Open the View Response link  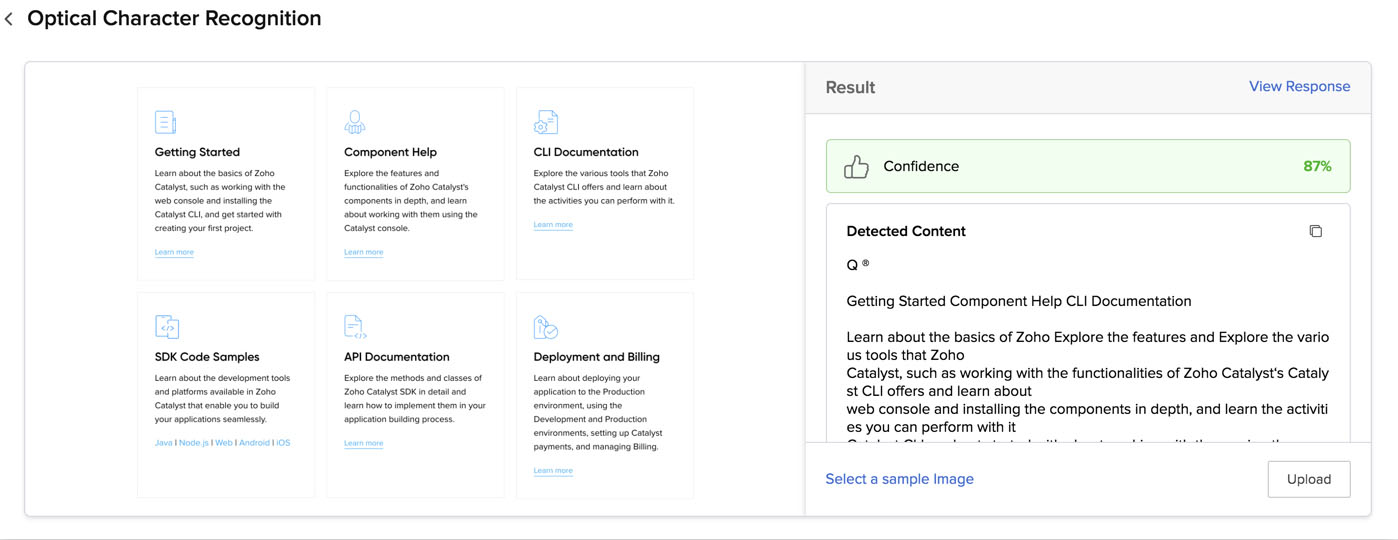[1299, 87]
